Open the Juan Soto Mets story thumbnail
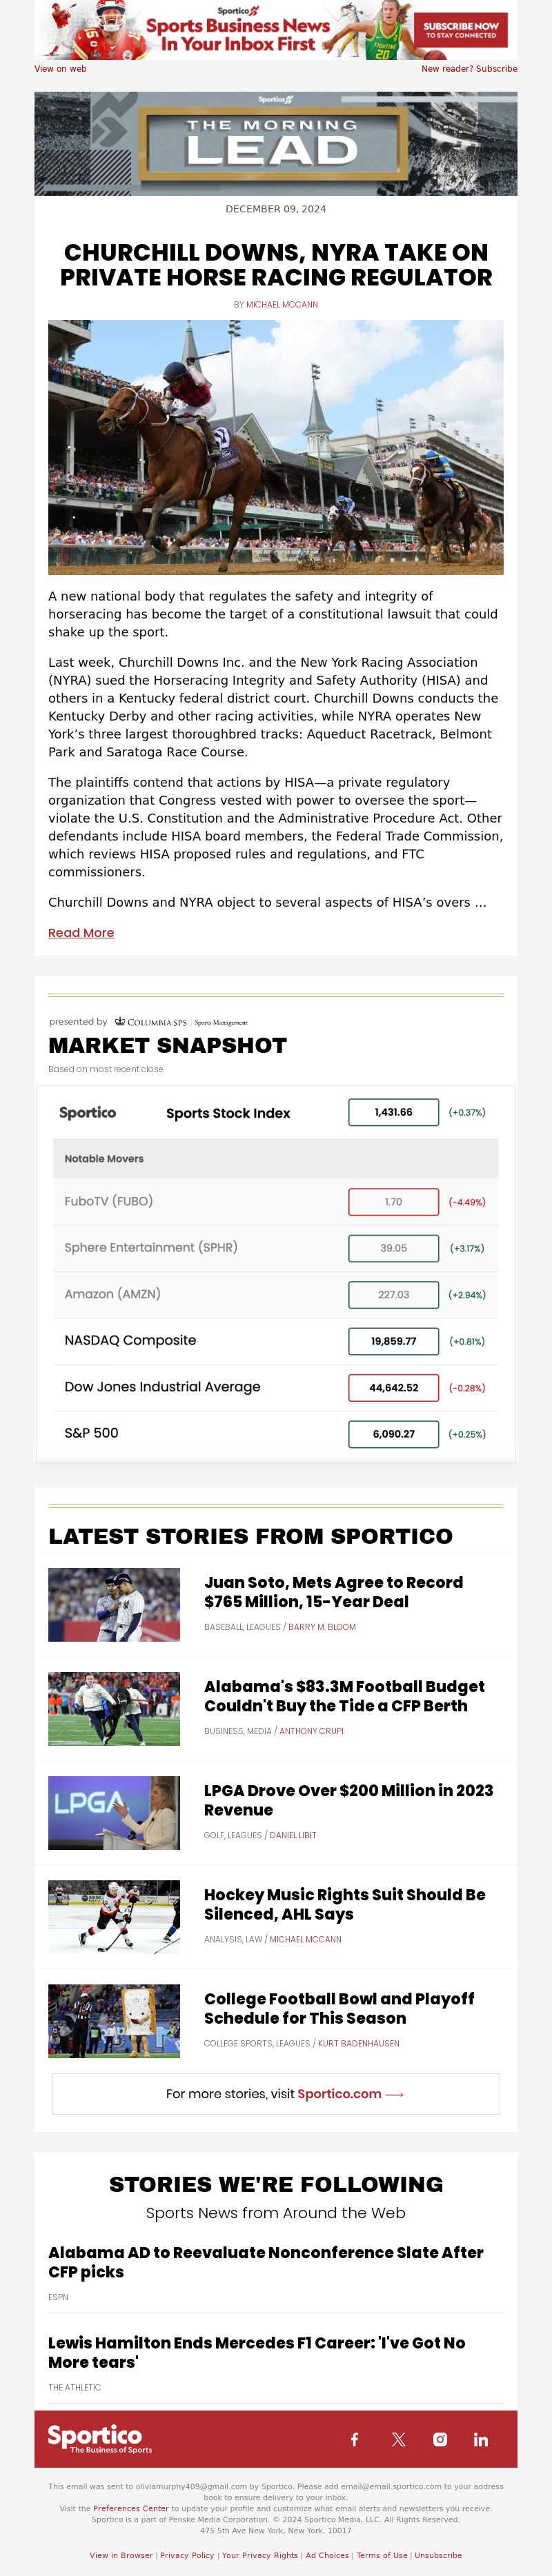Viewport: 552px width, 2576px height. pos(114,1604)
